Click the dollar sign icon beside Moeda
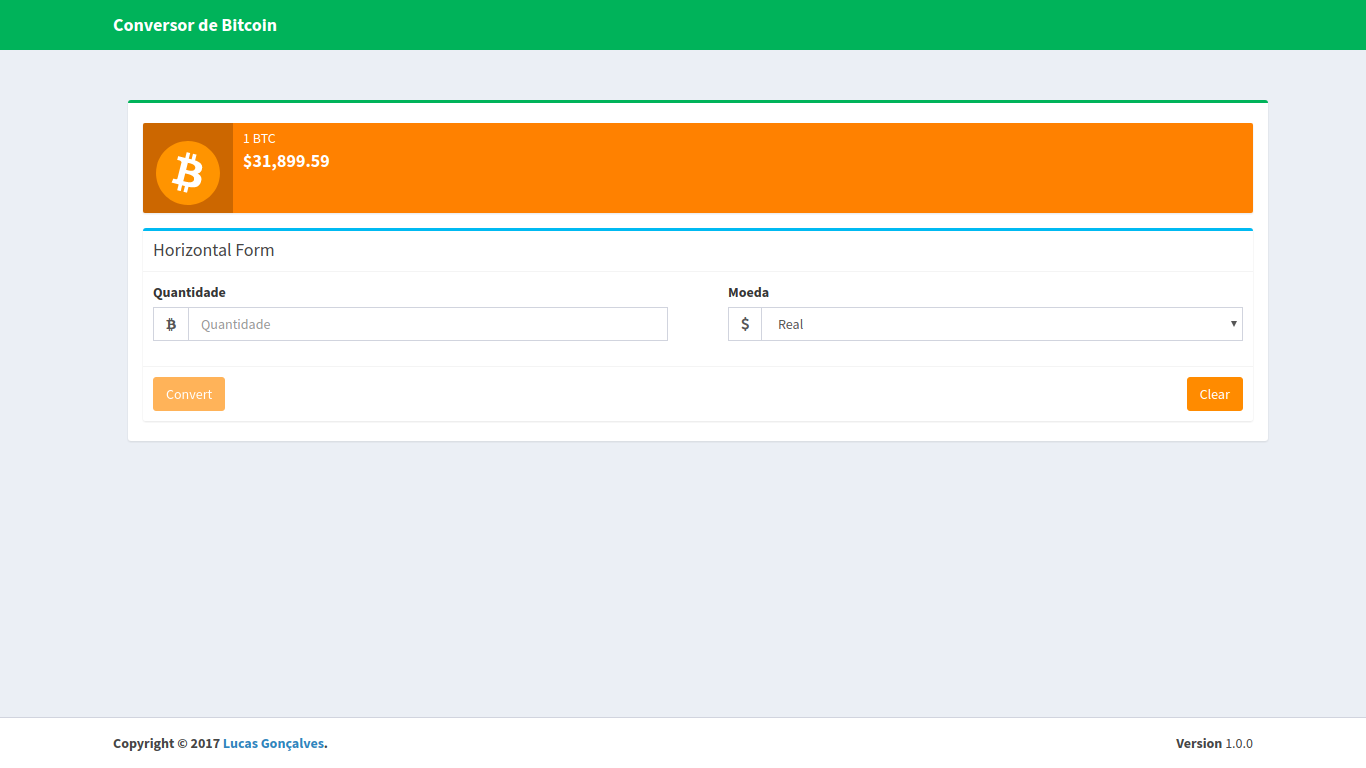Screen dimensions: 1366x768 tap(745, 324)
